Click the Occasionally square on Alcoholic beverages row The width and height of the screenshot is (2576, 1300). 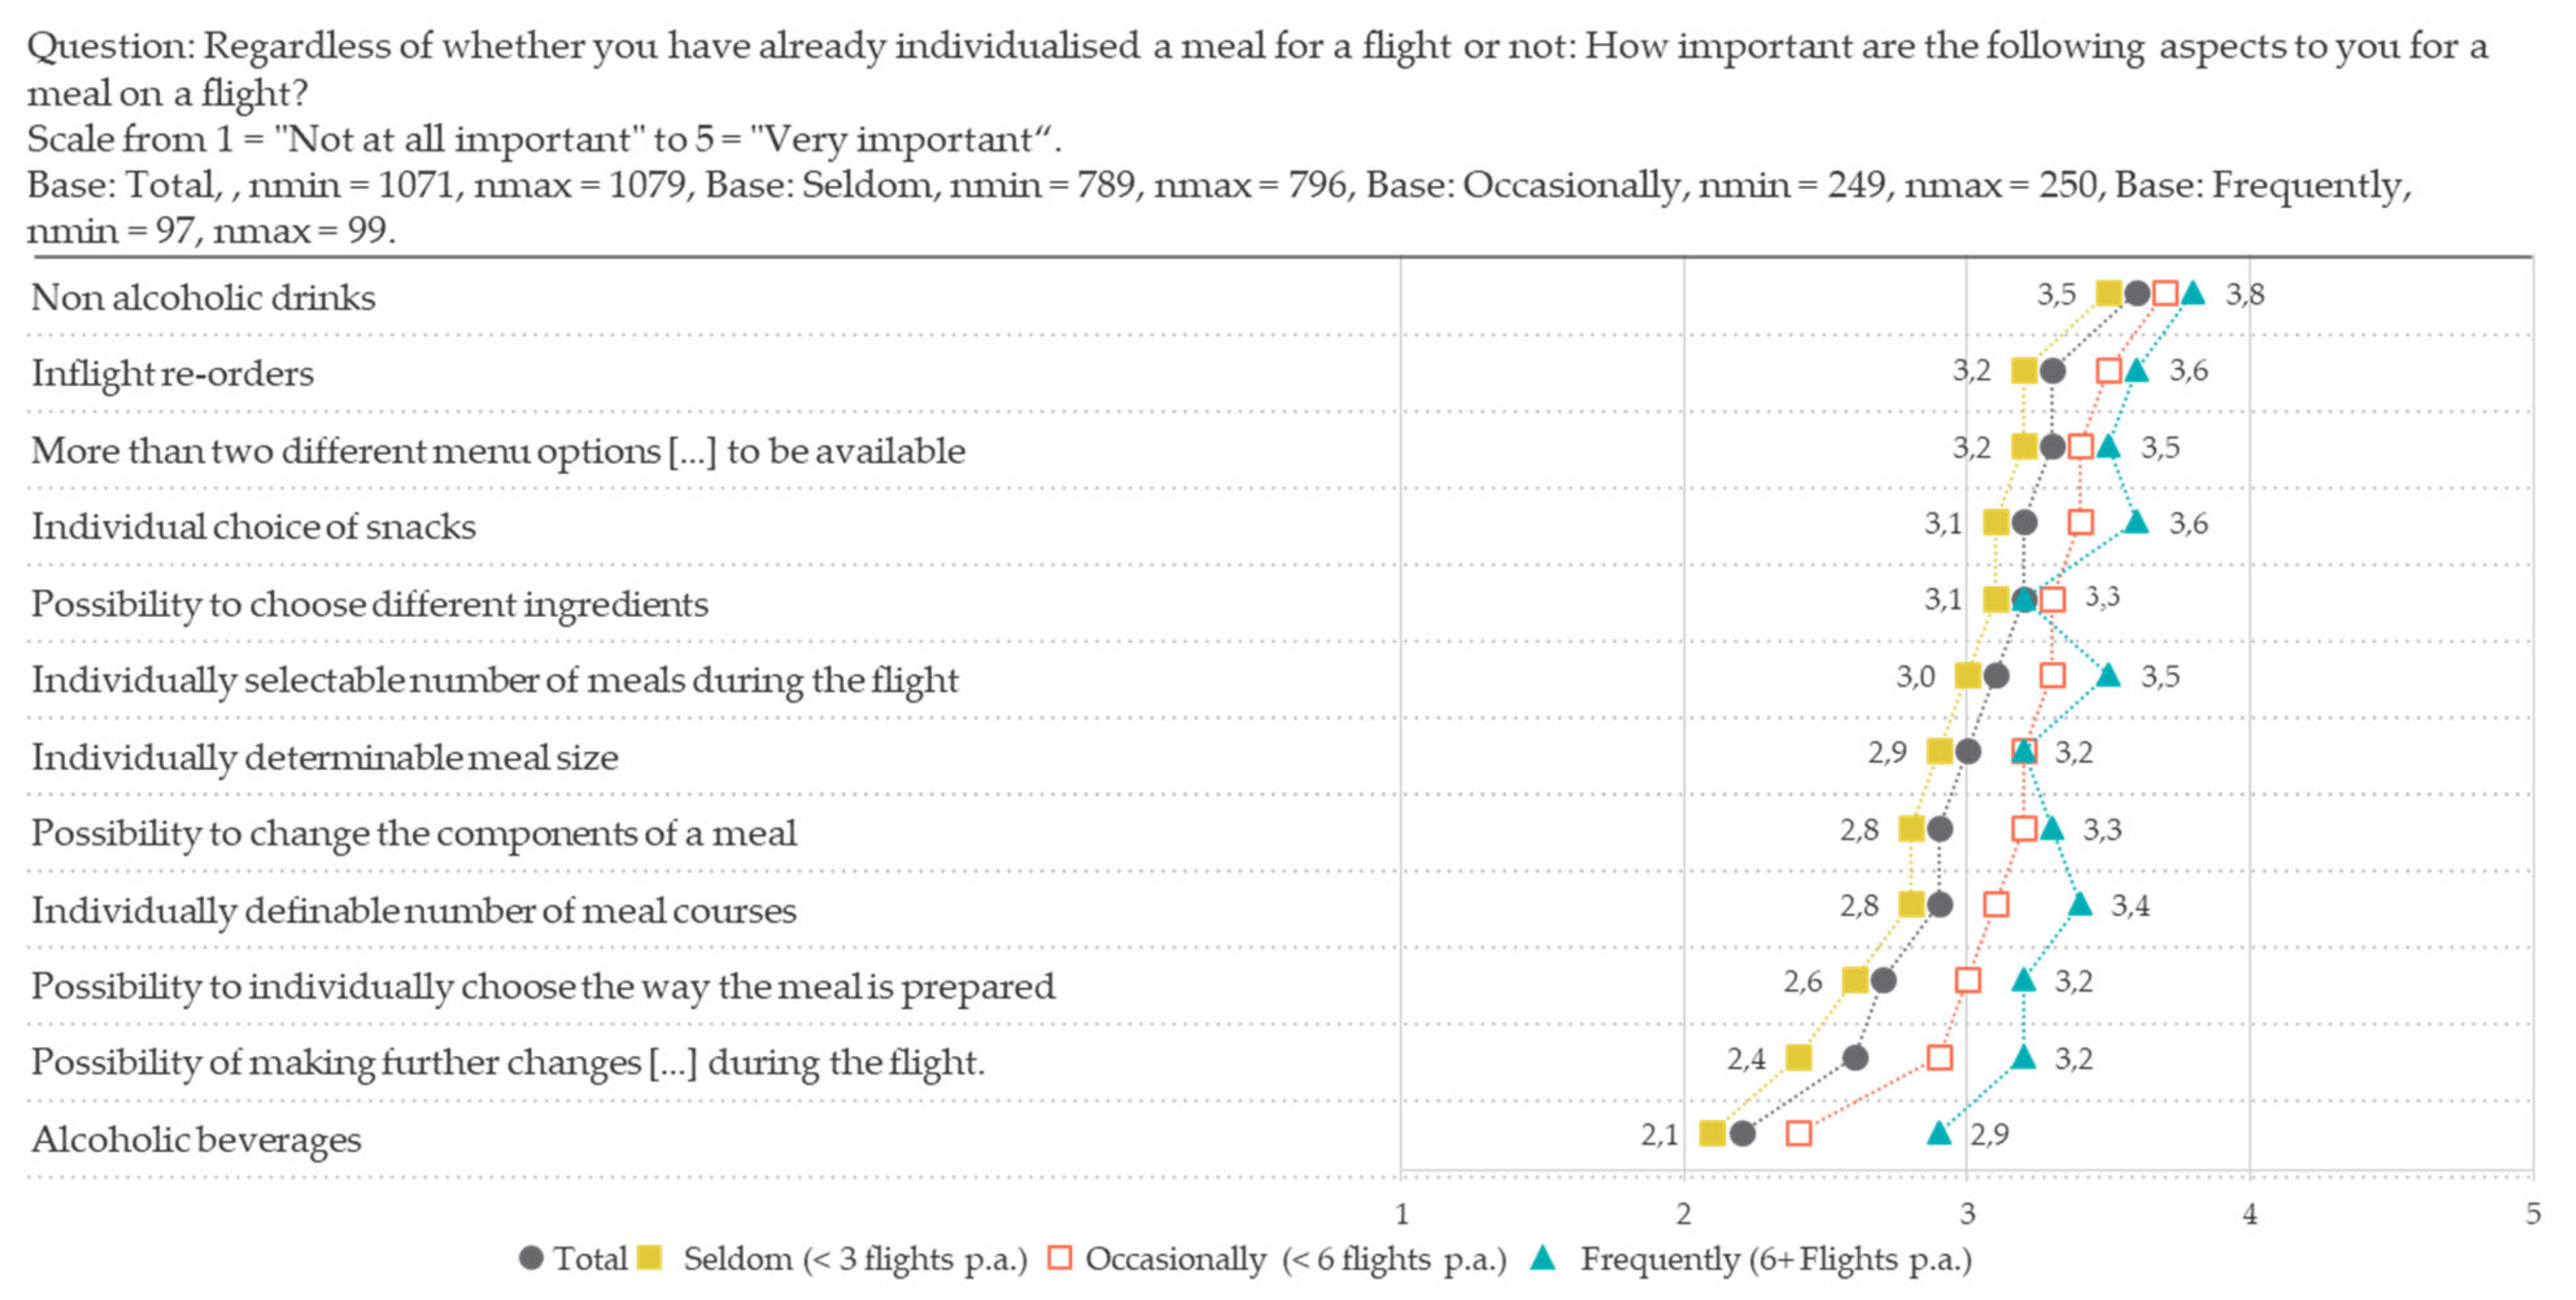[1798, 1133]
